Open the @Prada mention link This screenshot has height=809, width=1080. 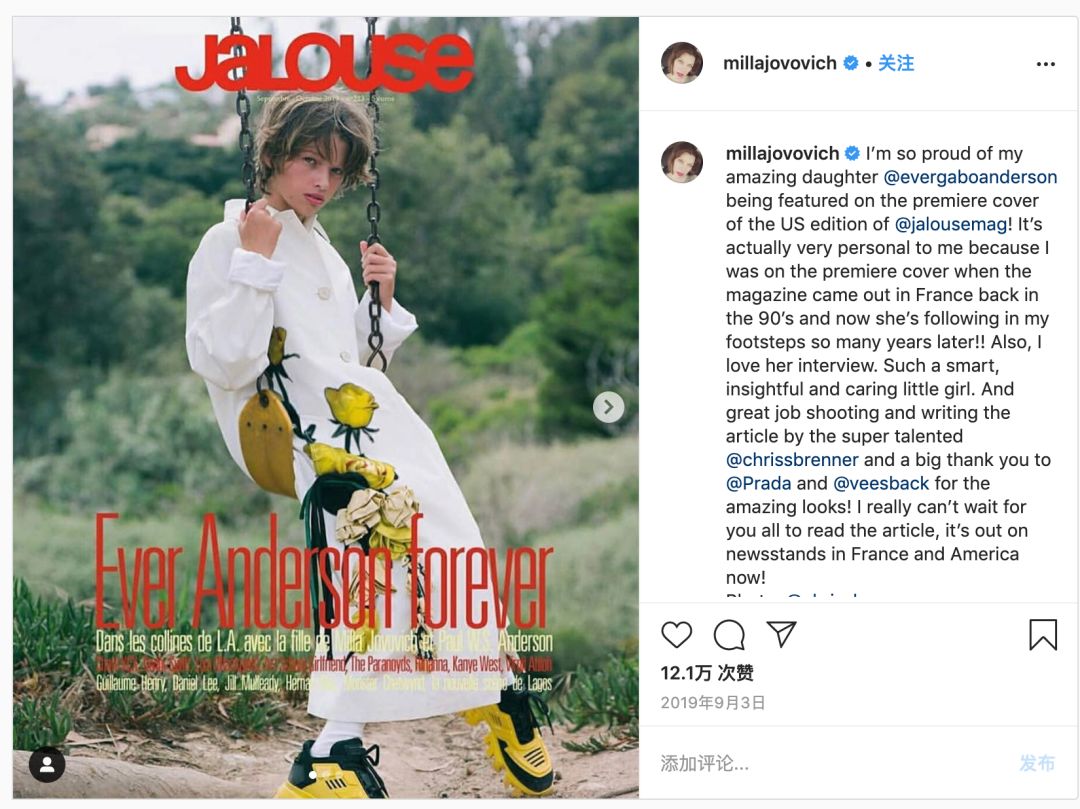point(758,483)
